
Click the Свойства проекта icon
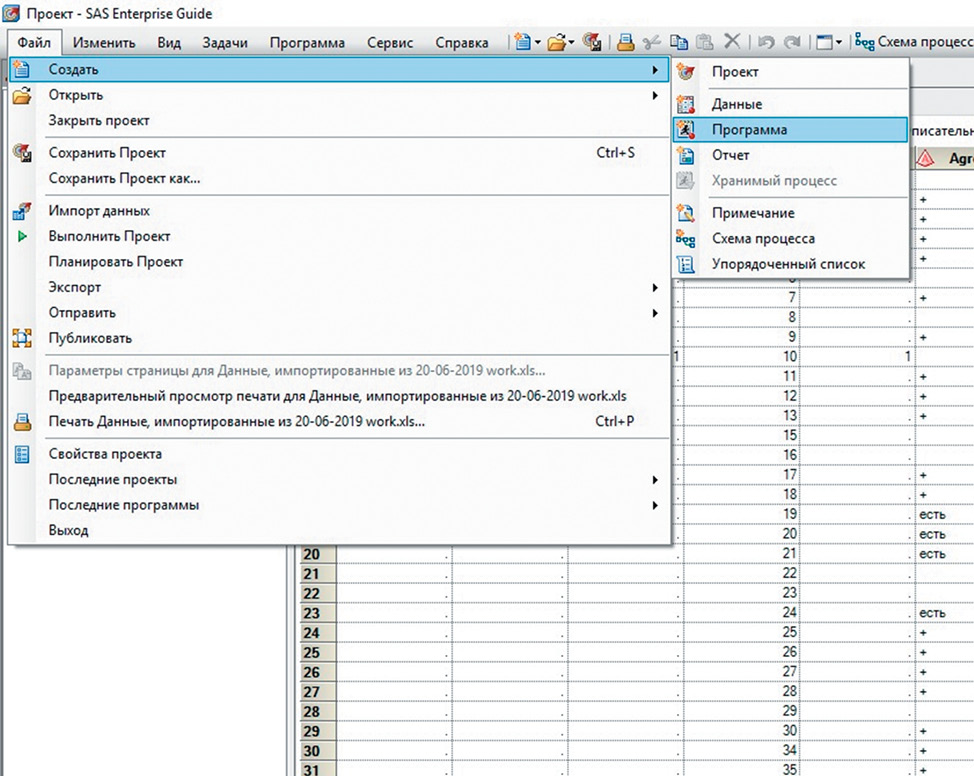(22, 454)
